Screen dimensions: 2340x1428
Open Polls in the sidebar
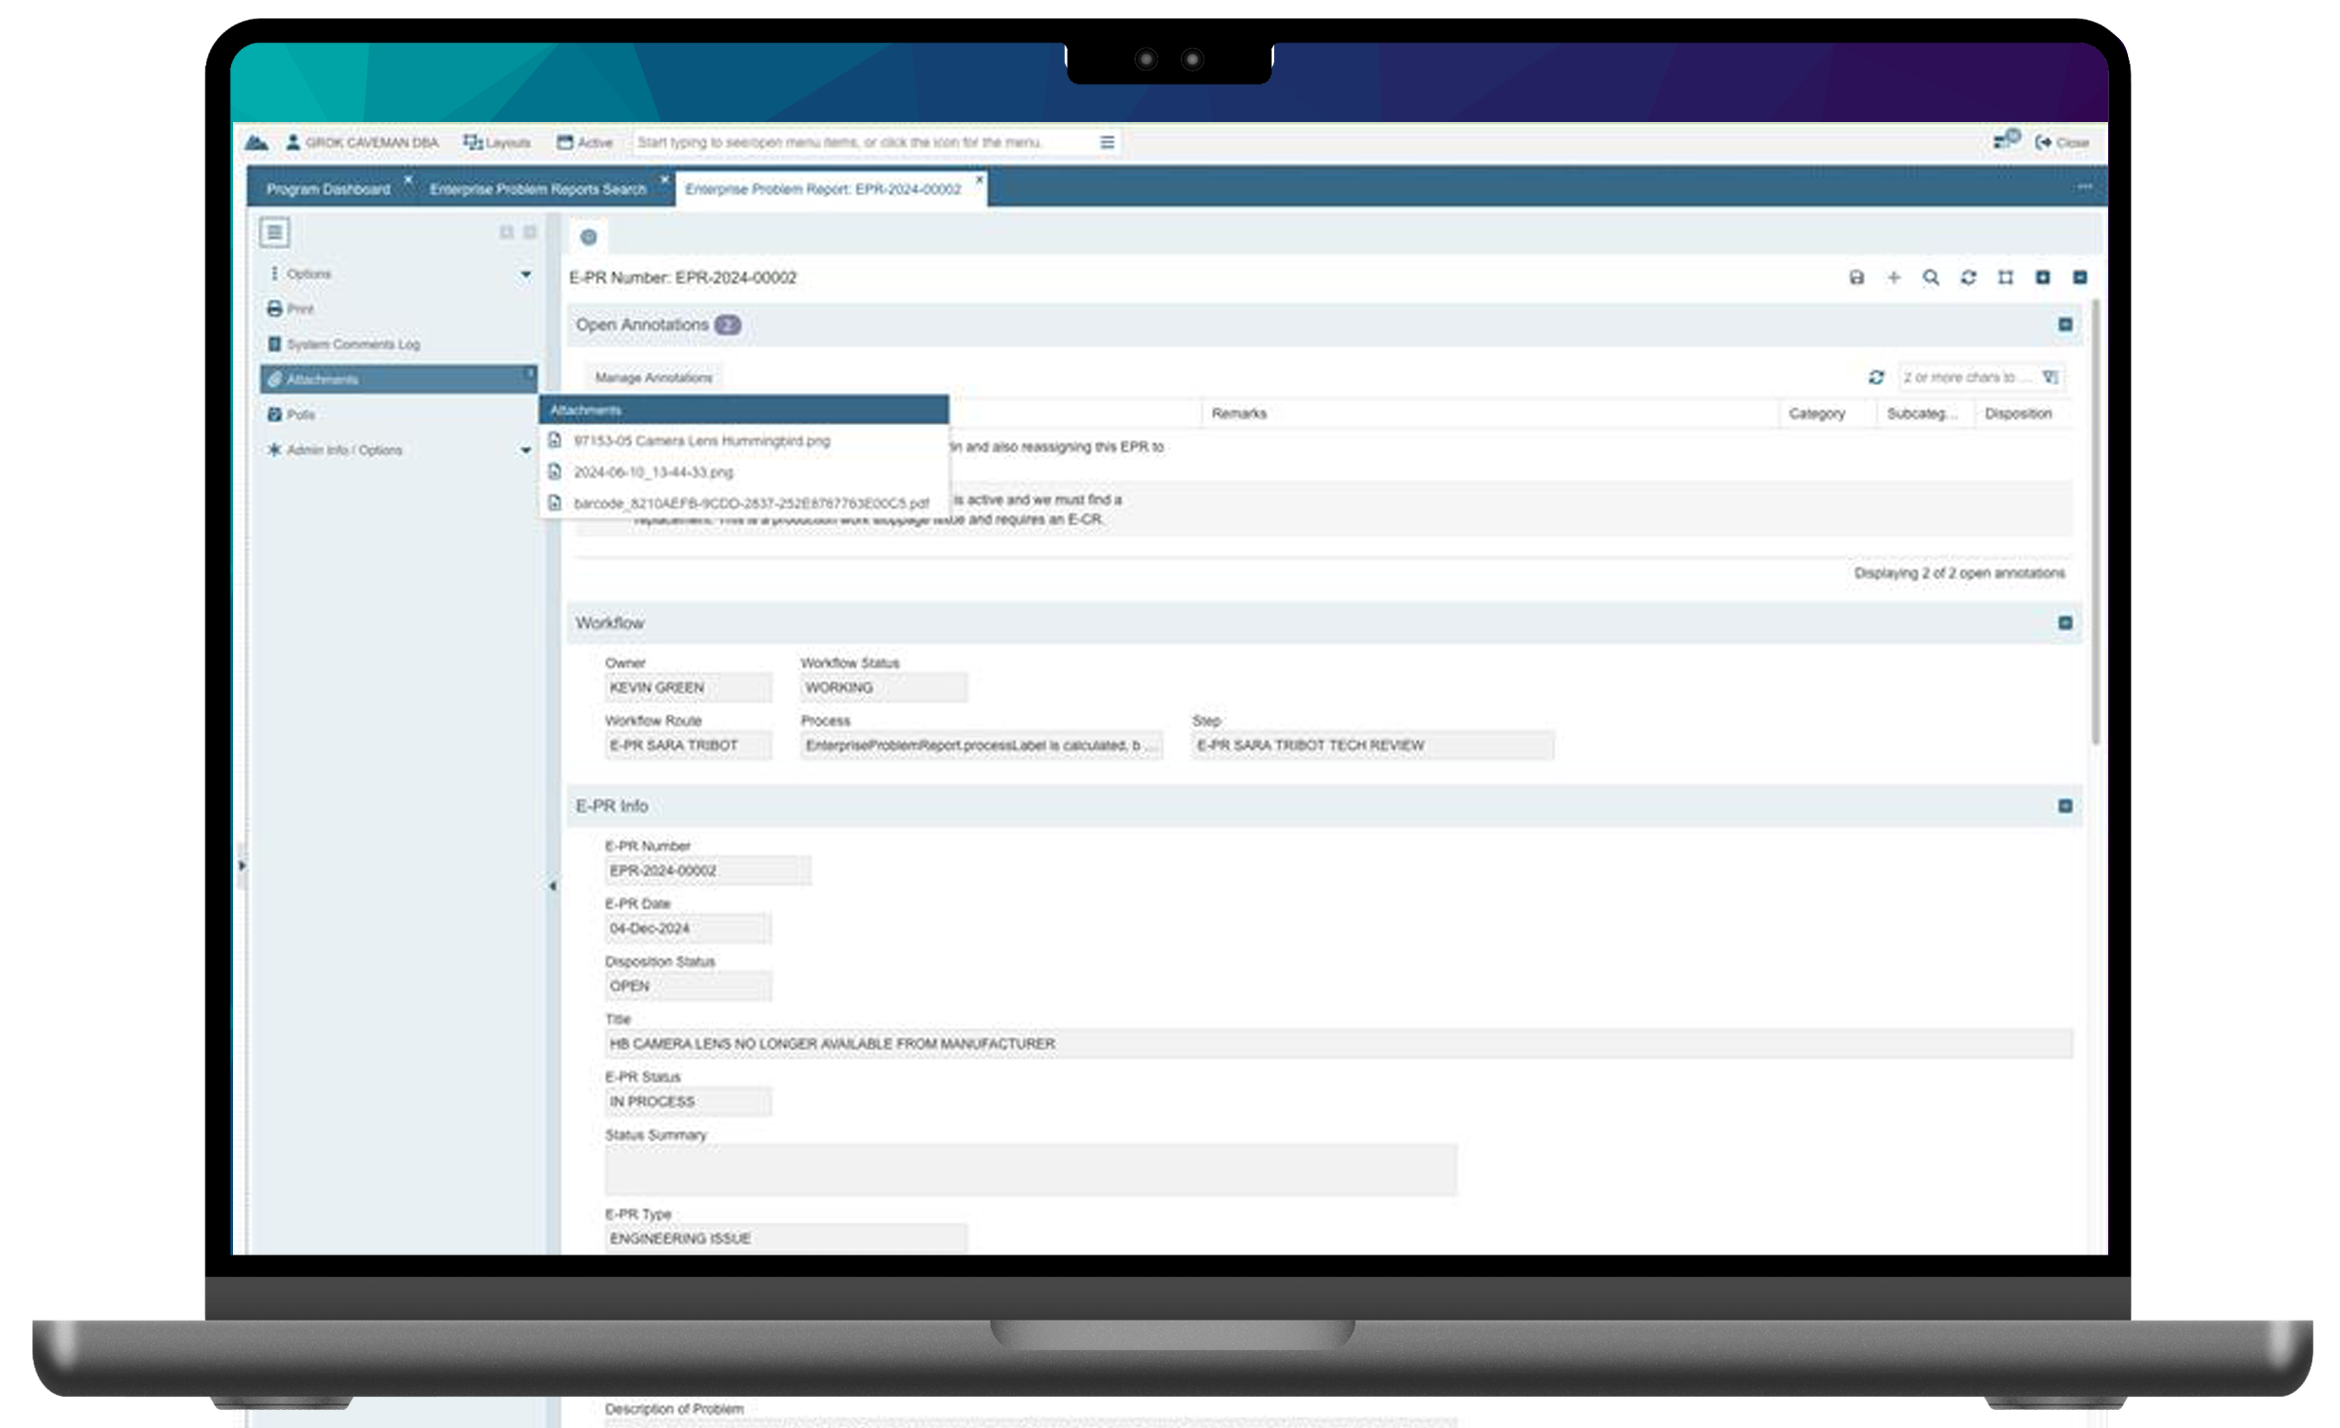coord(291,414)
